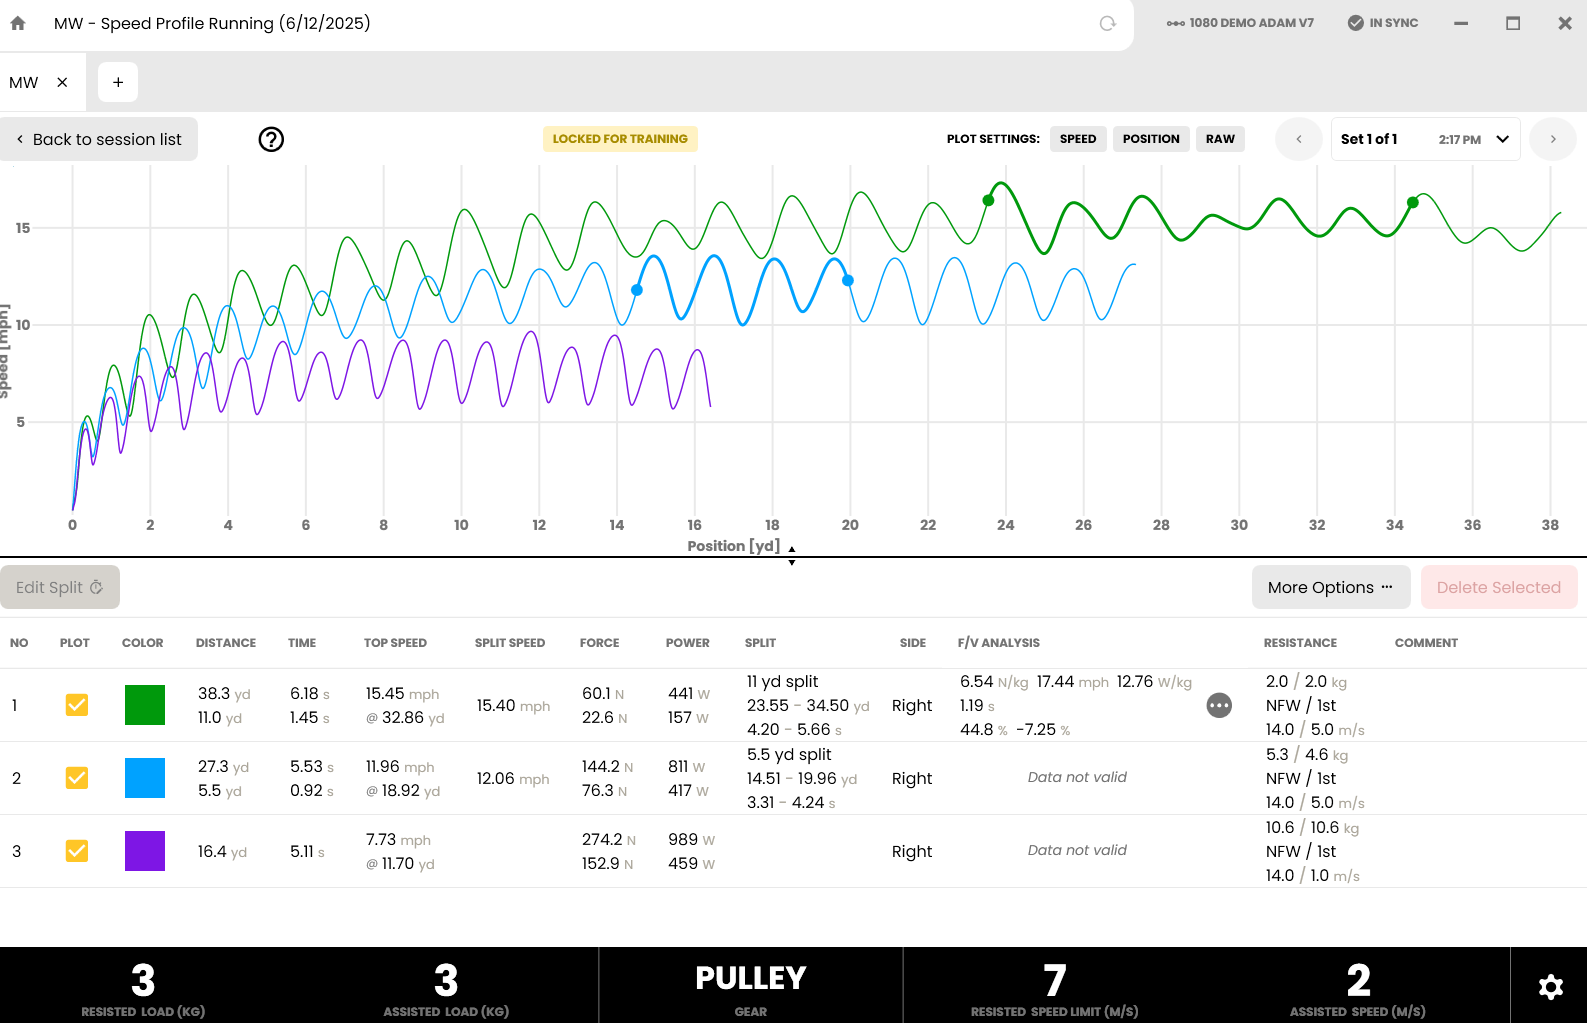Go to the home screen icon

(x=18, y=23)
